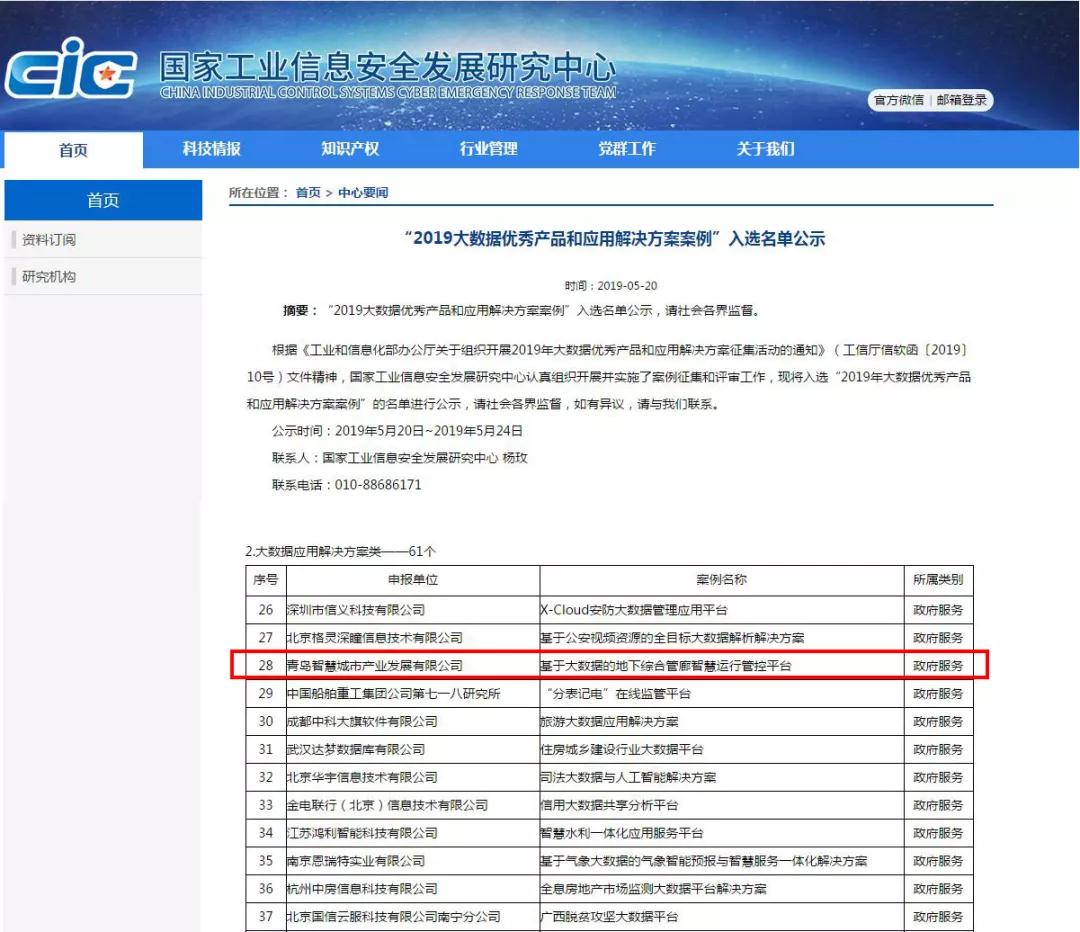Viewport: 1080px width, 932px height.
Task: Open the 知识产权 tab
Action: [350, 149]
